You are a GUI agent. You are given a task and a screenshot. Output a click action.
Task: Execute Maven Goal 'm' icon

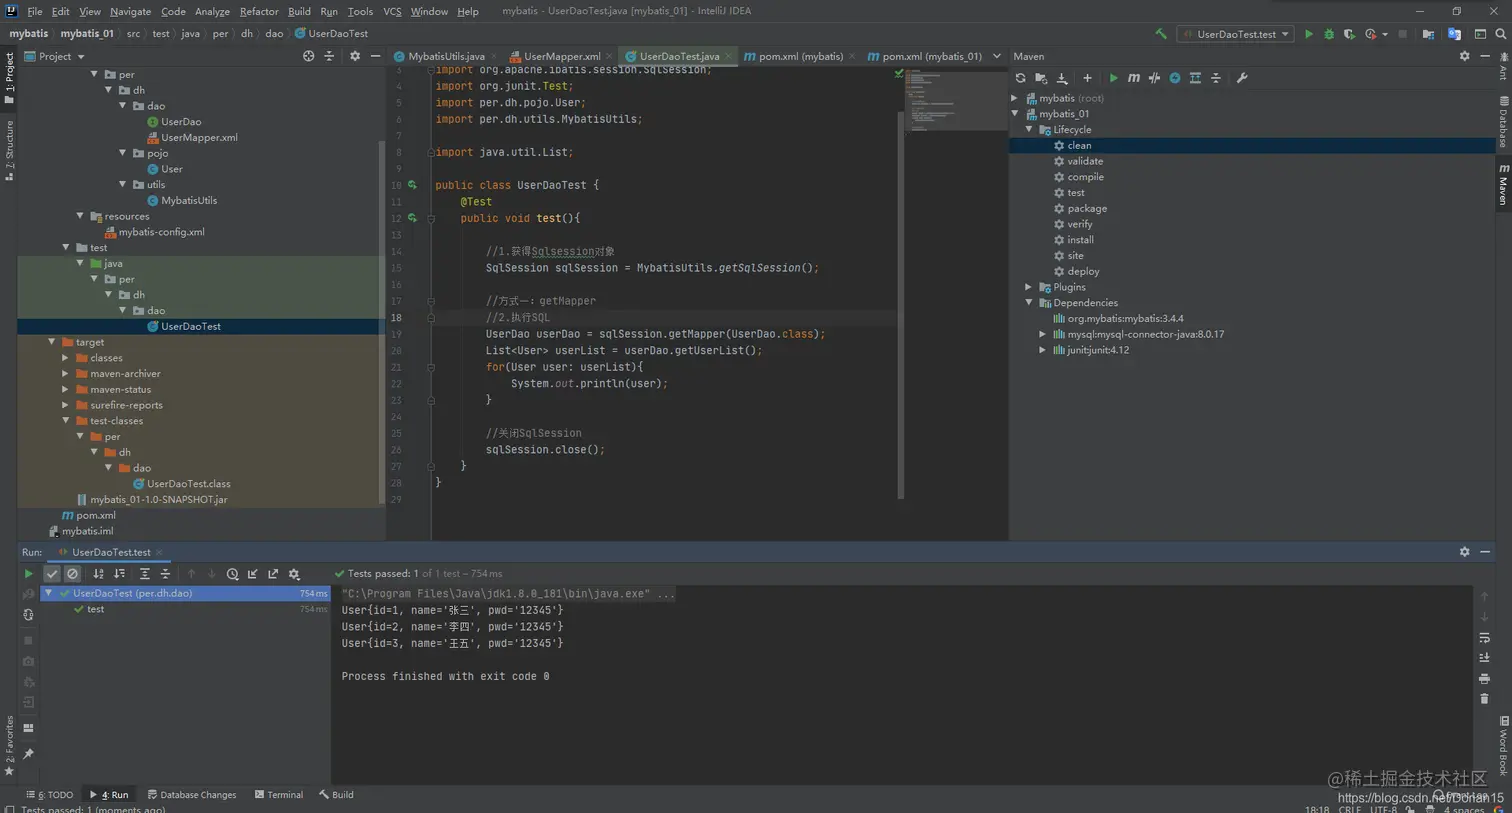1133,78
